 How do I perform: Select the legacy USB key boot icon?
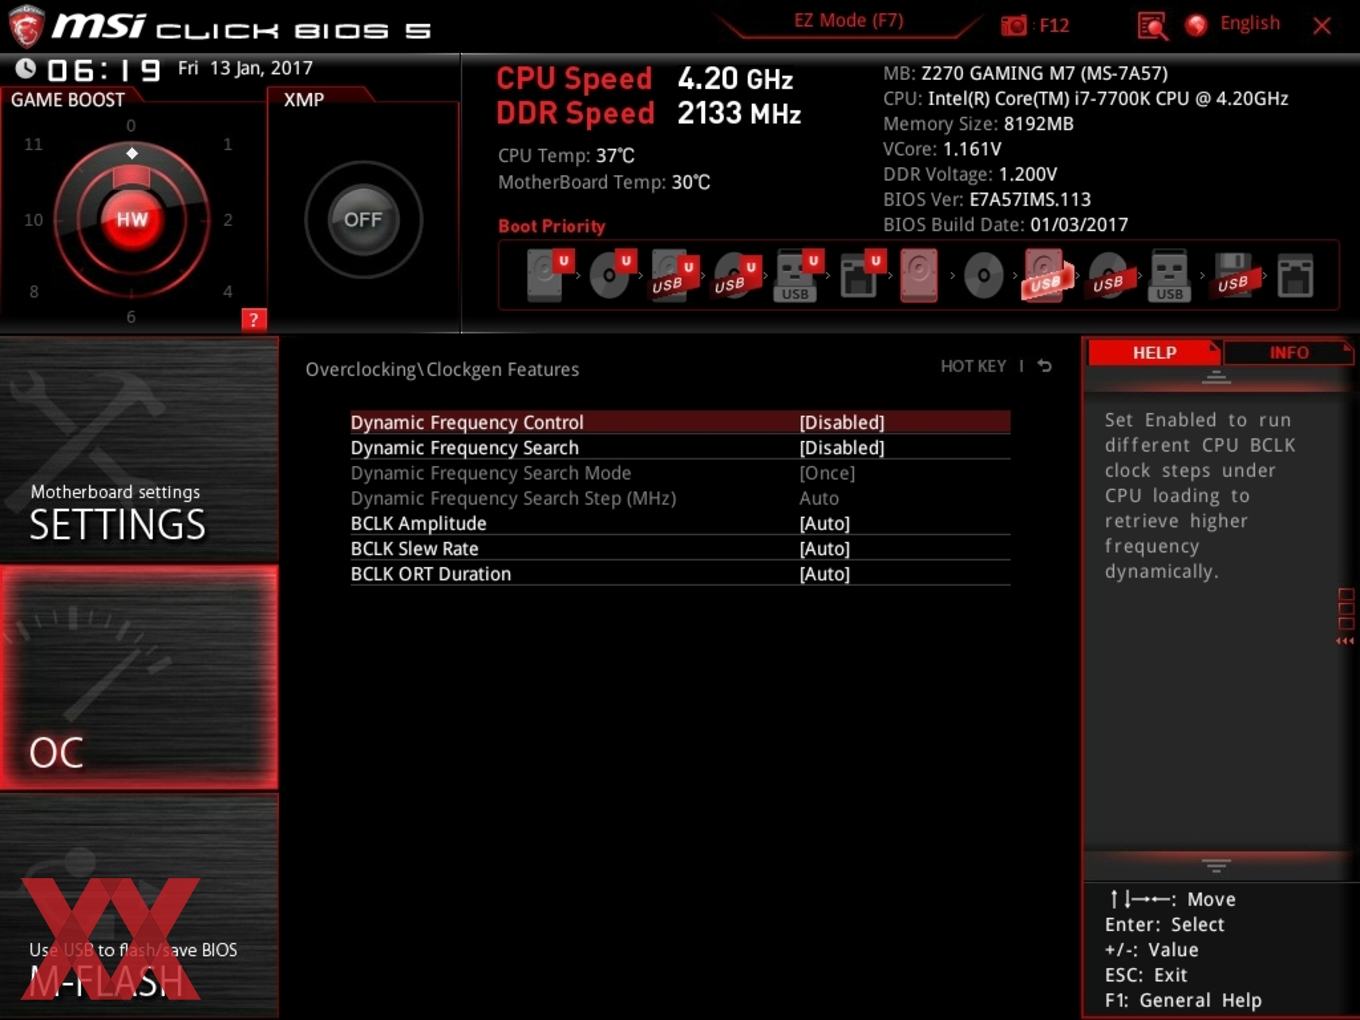click(1169, 275)
